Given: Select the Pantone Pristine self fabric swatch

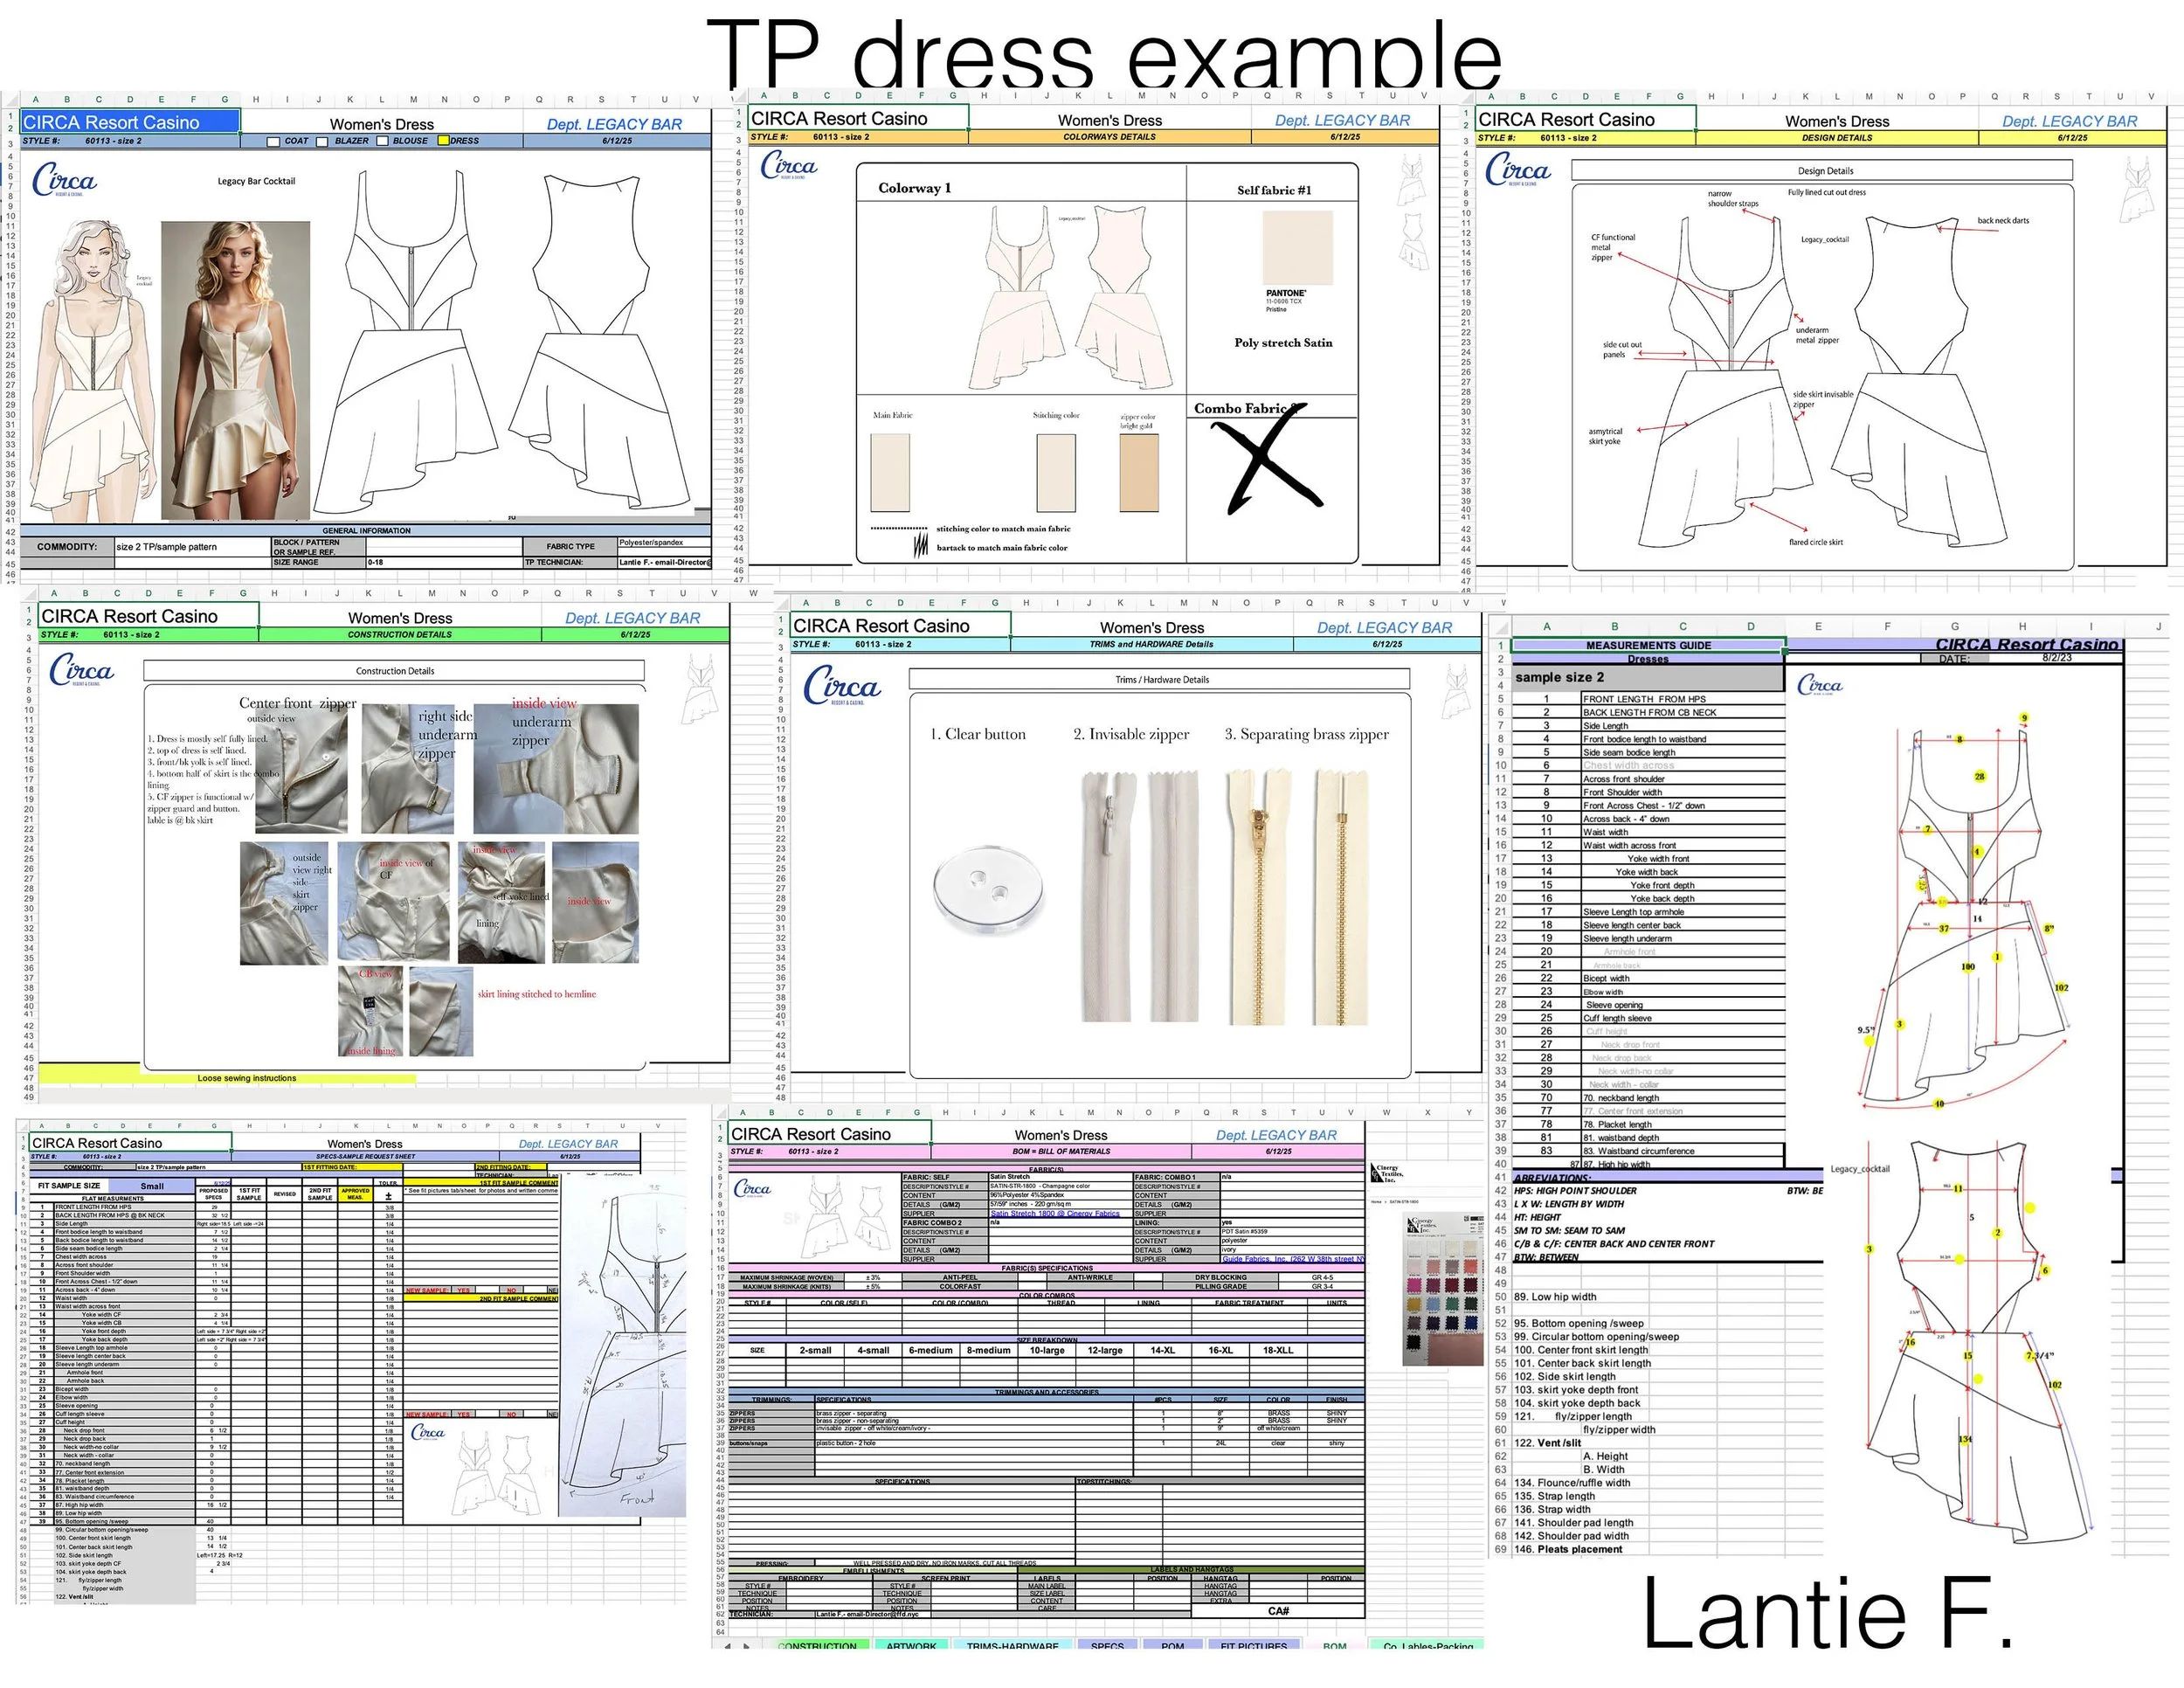Looking at the screenshot, I should [x=1298, y=247].
